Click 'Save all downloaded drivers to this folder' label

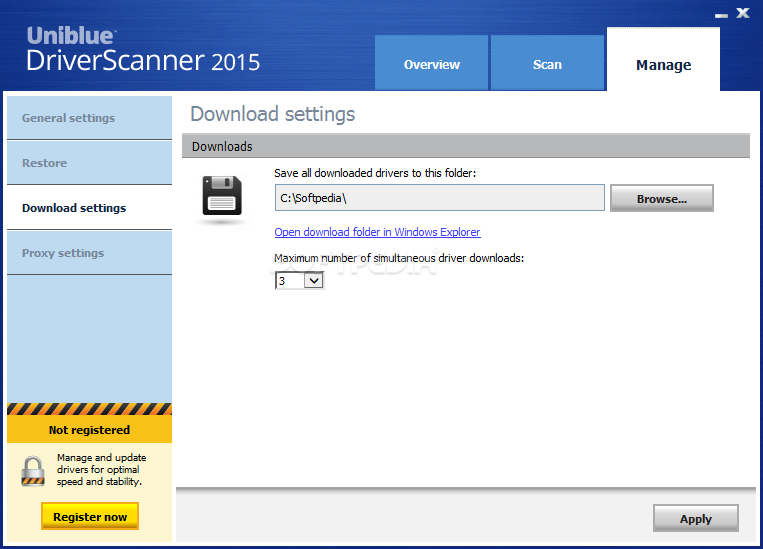point(375,173)
